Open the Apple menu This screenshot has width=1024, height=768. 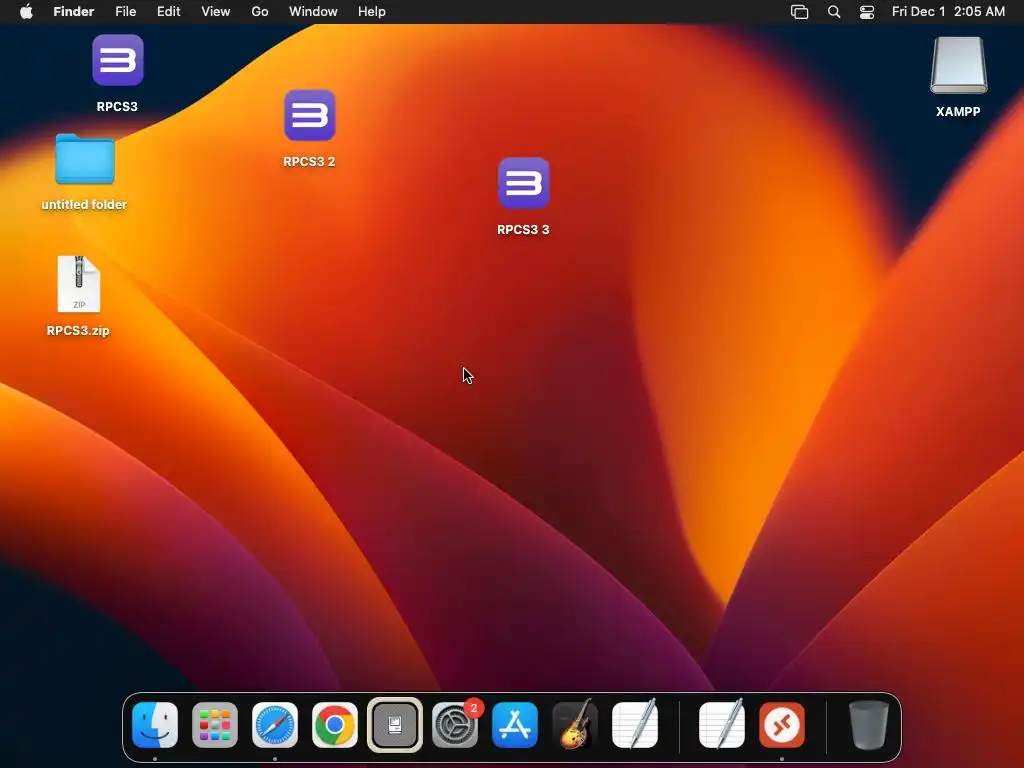coord(26,11)
